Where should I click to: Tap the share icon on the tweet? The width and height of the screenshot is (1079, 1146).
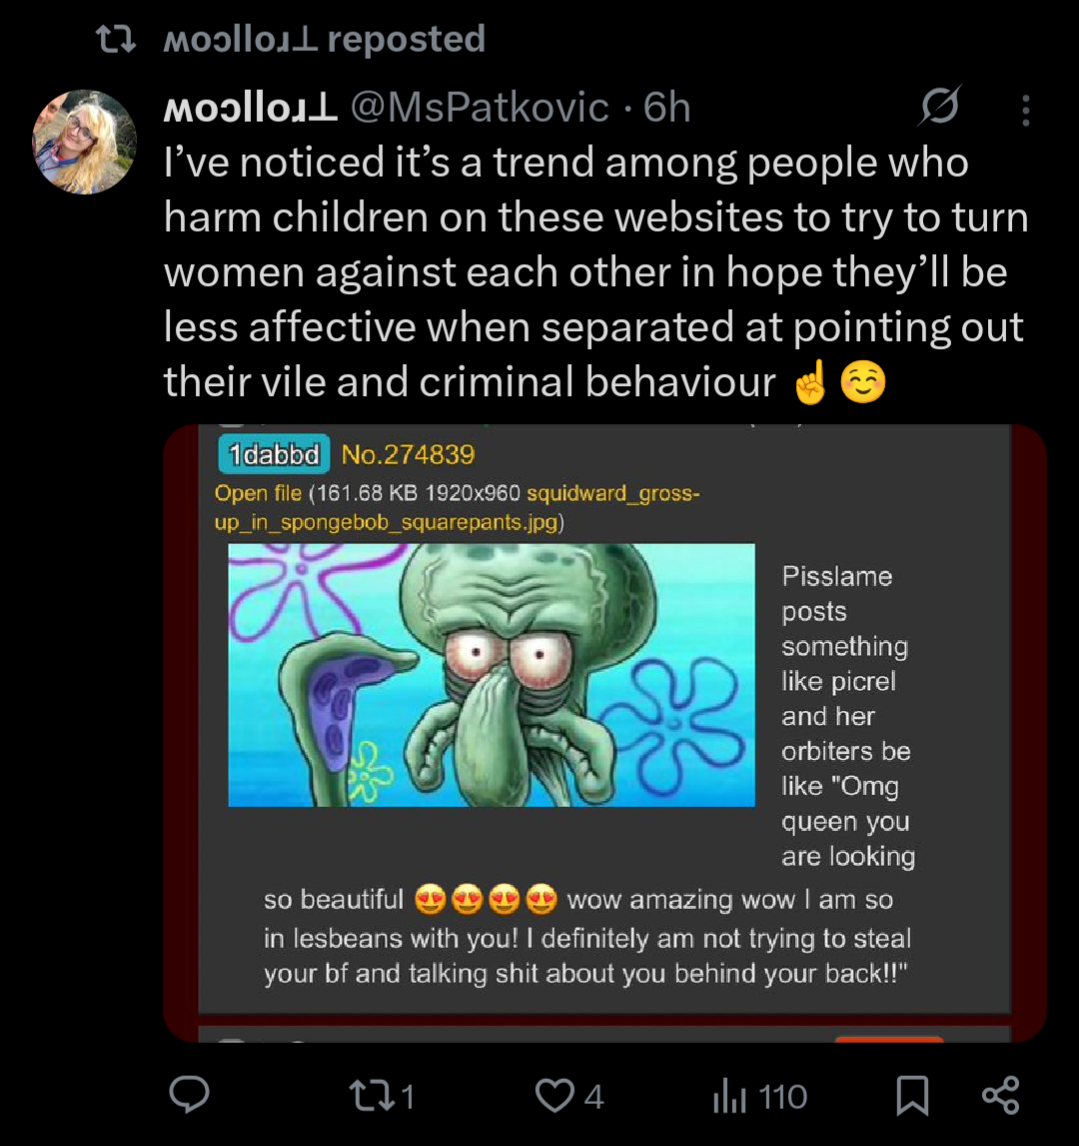(x=1000, y=1095)
